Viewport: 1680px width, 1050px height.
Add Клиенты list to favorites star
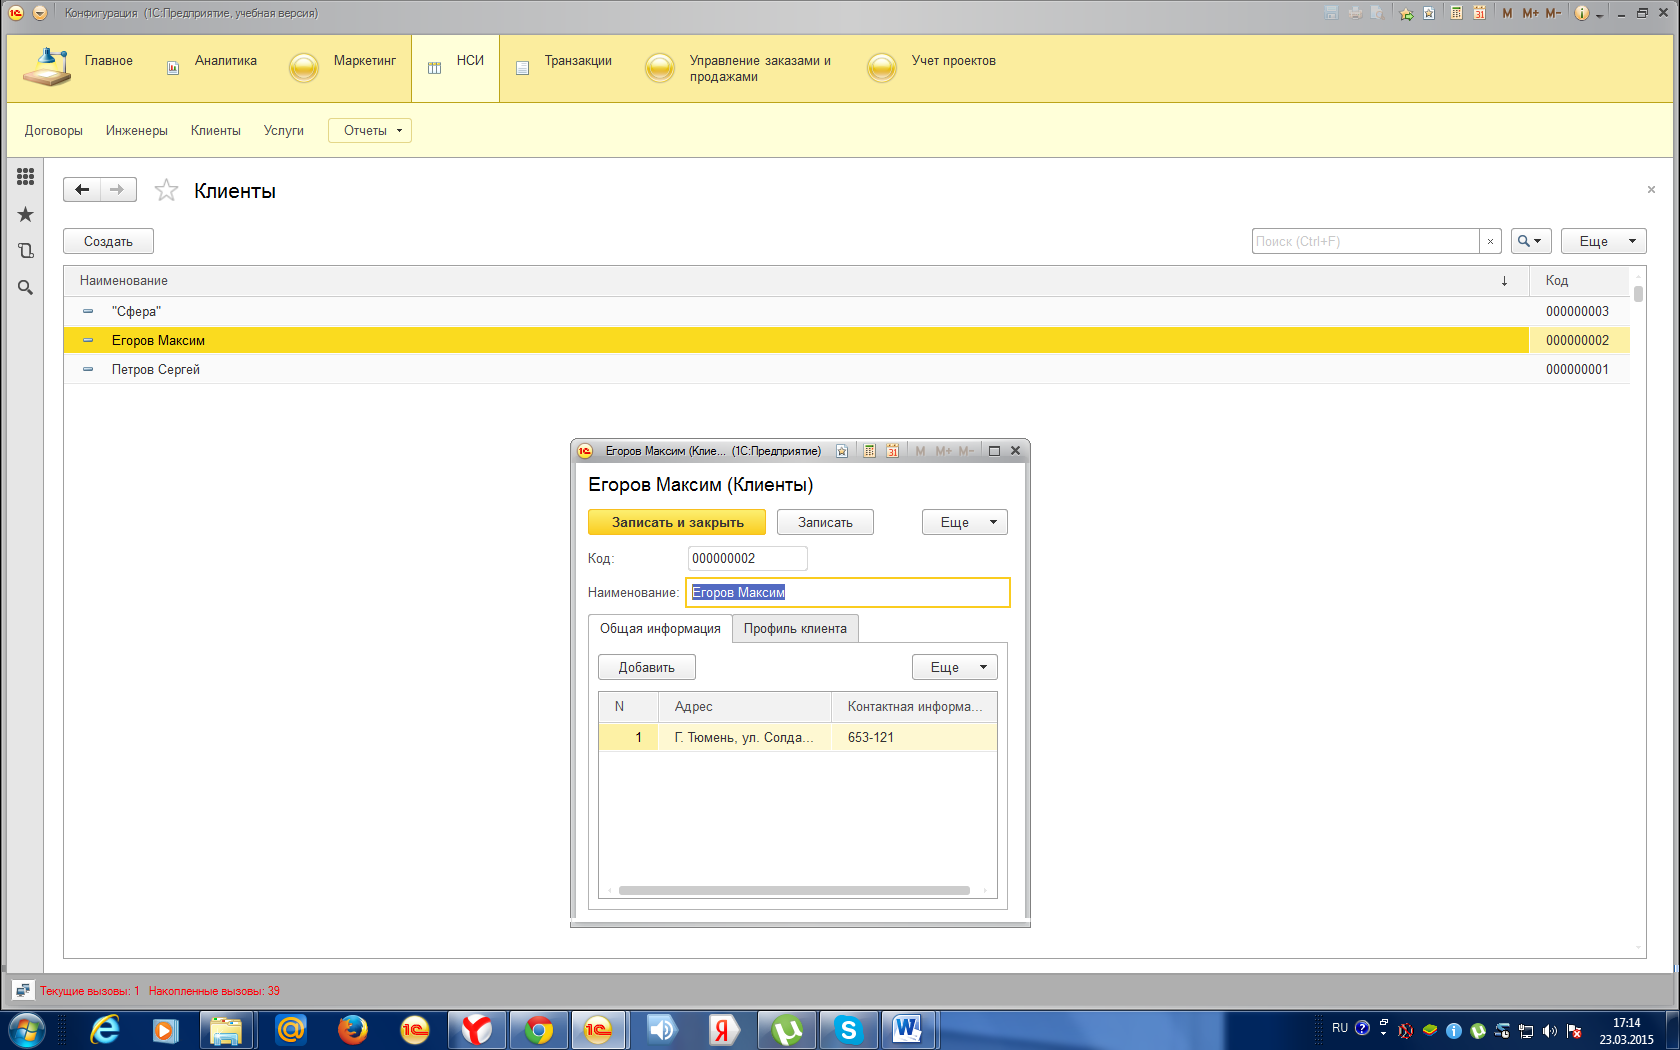[x=166, y=190]
